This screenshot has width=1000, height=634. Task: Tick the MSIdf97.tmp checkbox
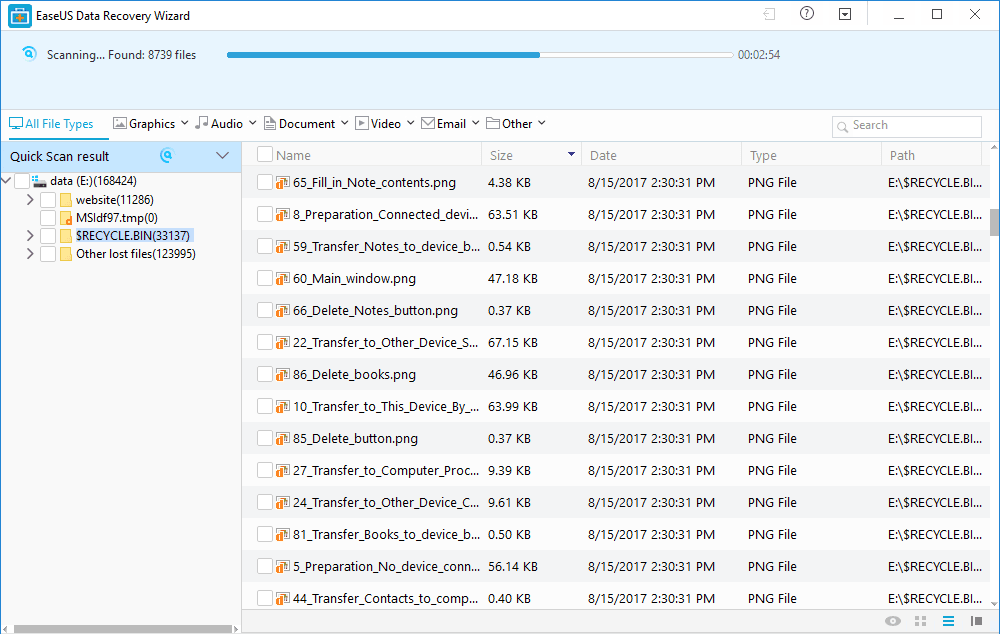tap(48, 218)
